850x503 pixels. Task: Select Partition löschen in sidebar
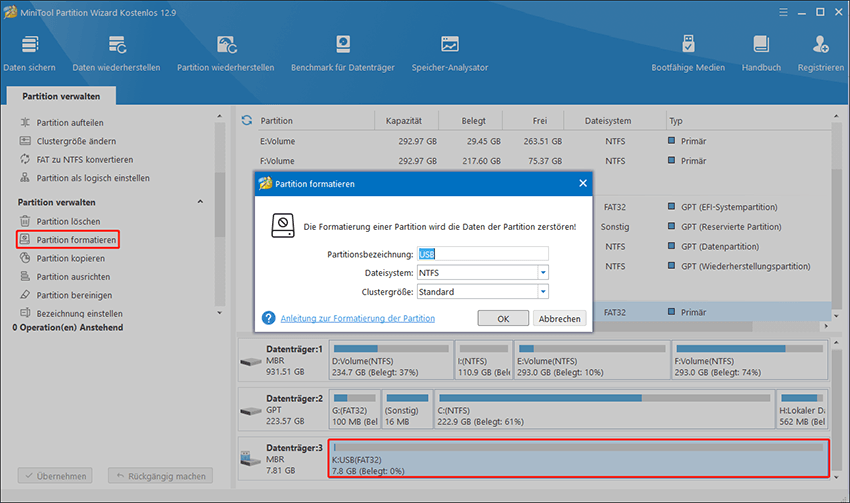click(x=68, y=221)
